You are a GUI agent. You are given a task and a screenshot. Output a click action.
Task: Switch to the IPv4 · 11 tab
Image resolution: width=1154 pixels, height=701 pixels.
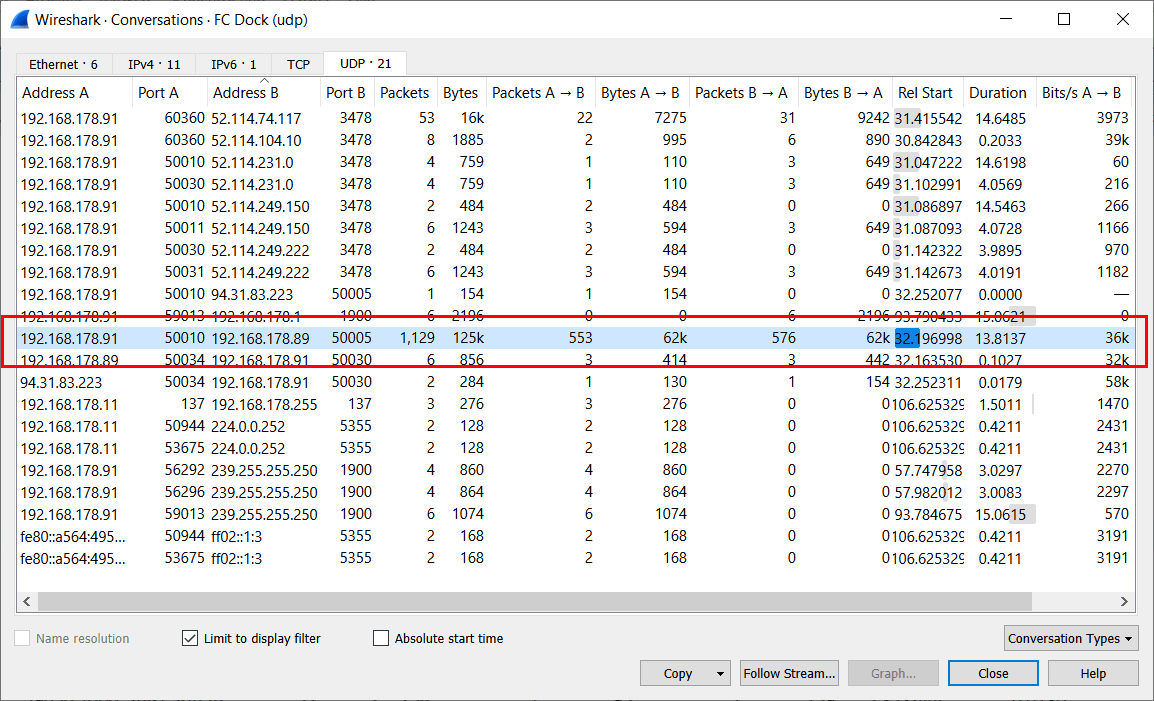point(154,64)
